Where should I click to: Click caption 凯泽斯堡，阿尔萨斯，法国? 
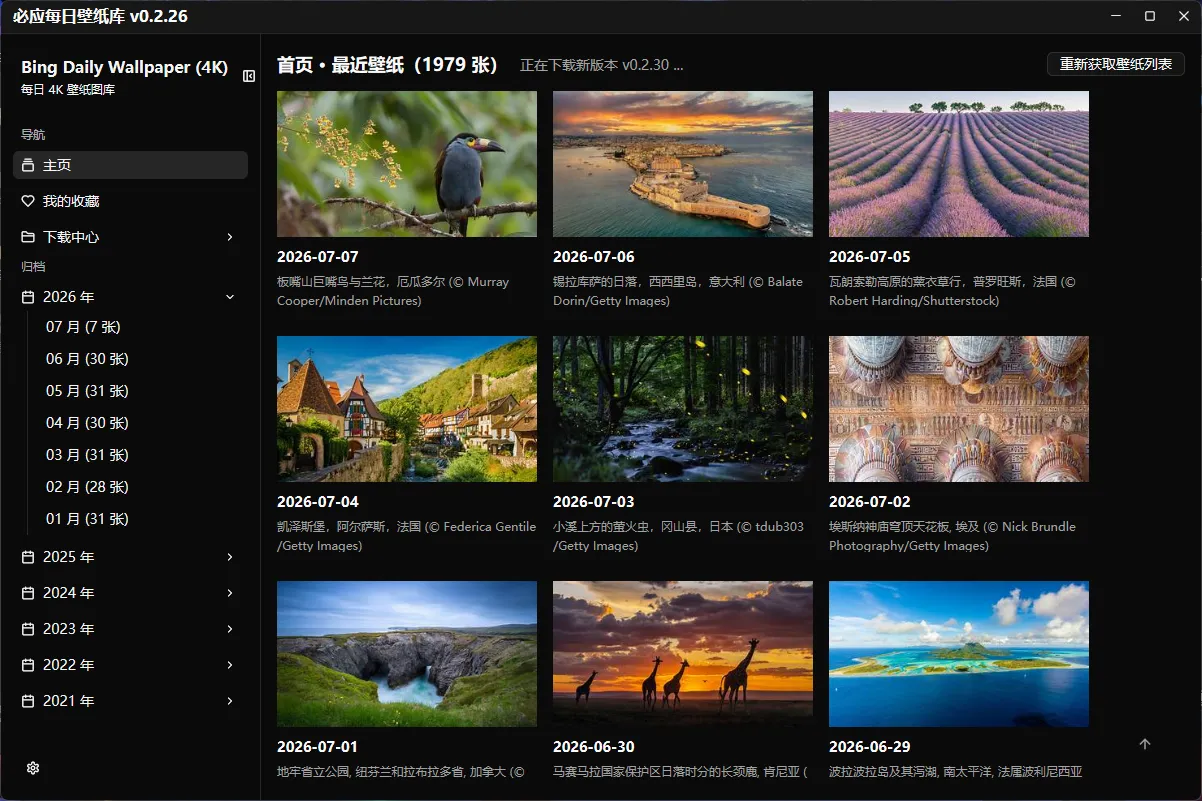click(x=349, y=527)
